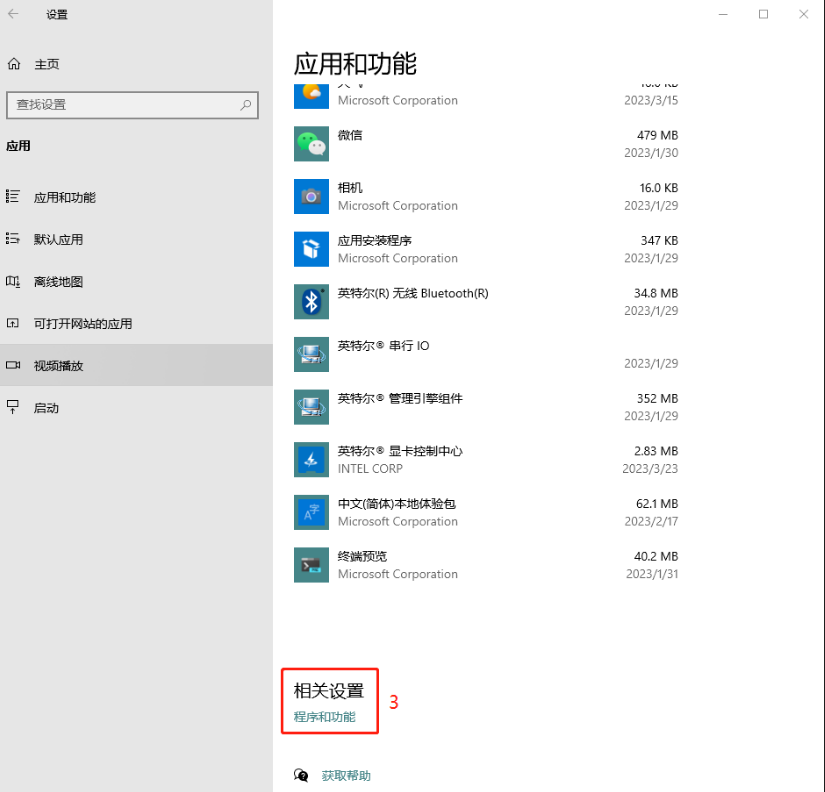Image resolution: width=825 pixels, height=792 pixels.
Task: Click the Intel Bluetooth app icon
Action: 311,302
